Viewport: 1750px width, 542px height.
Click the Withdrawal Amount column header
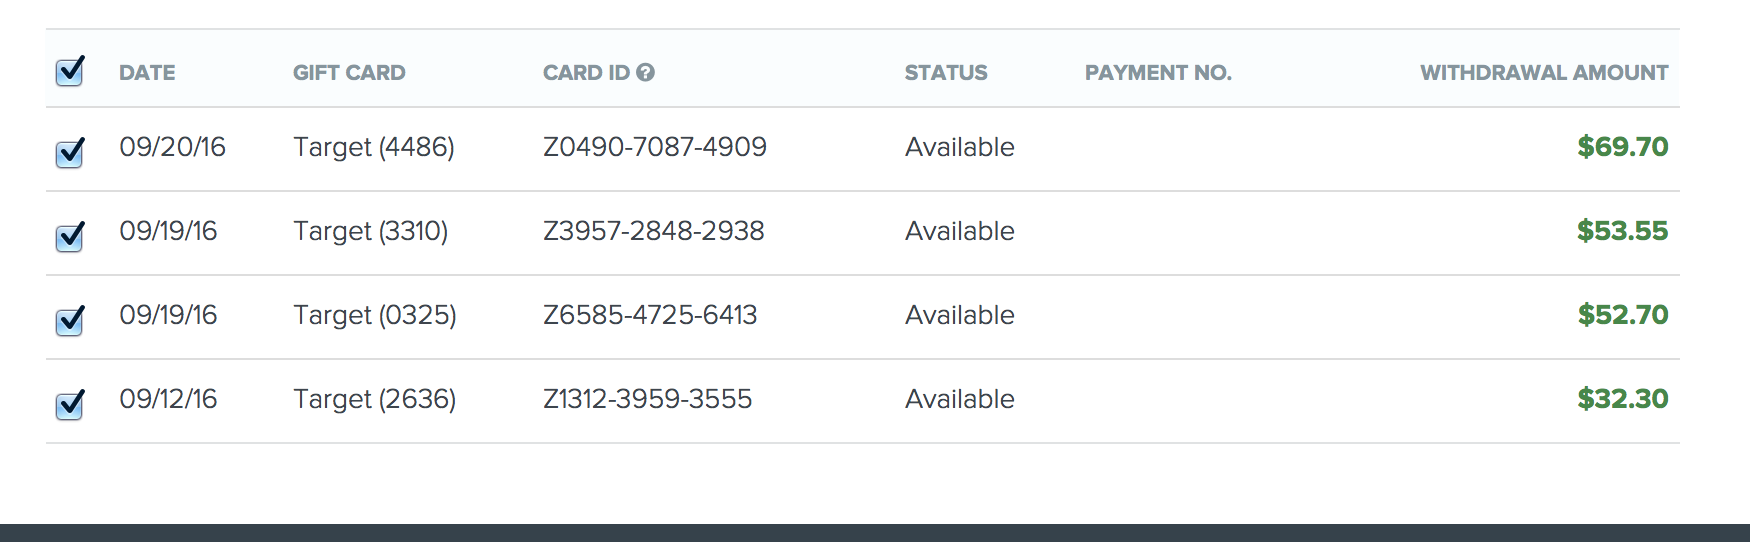click(1544, 73)
